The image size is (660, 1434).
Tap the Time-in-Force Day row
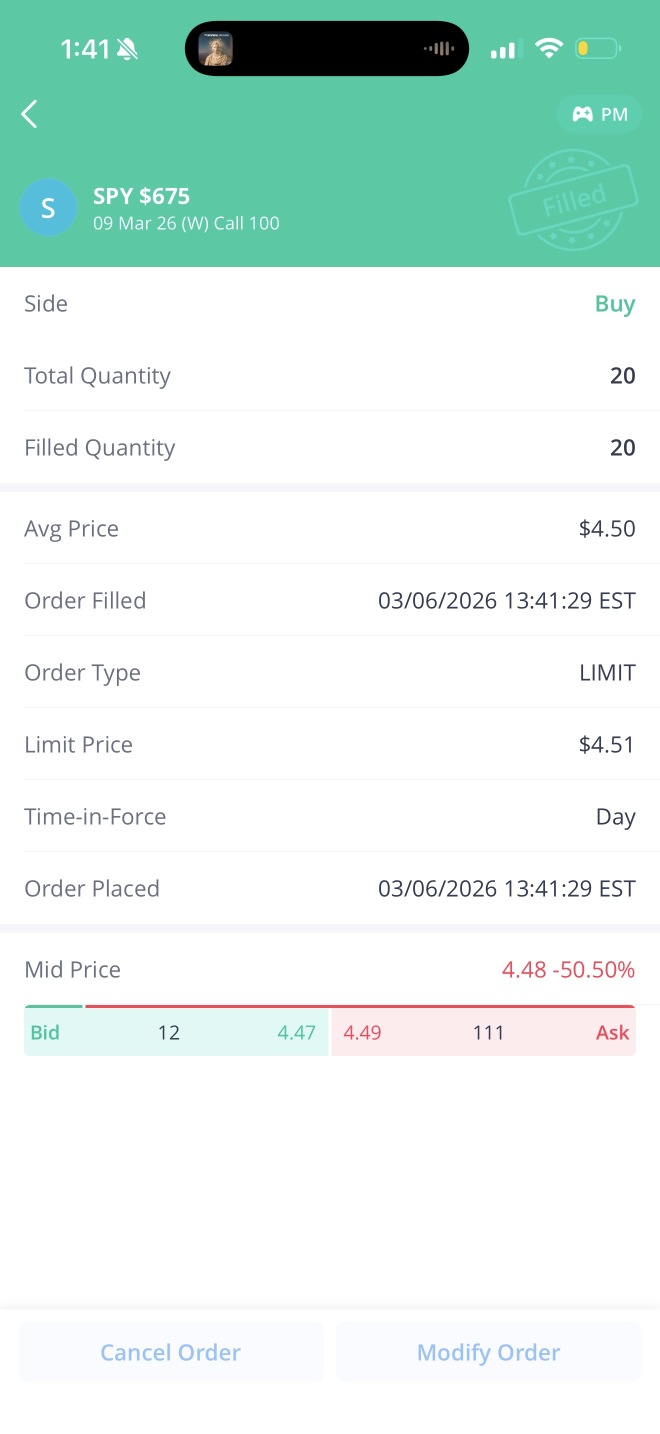[x=330, y=816]
